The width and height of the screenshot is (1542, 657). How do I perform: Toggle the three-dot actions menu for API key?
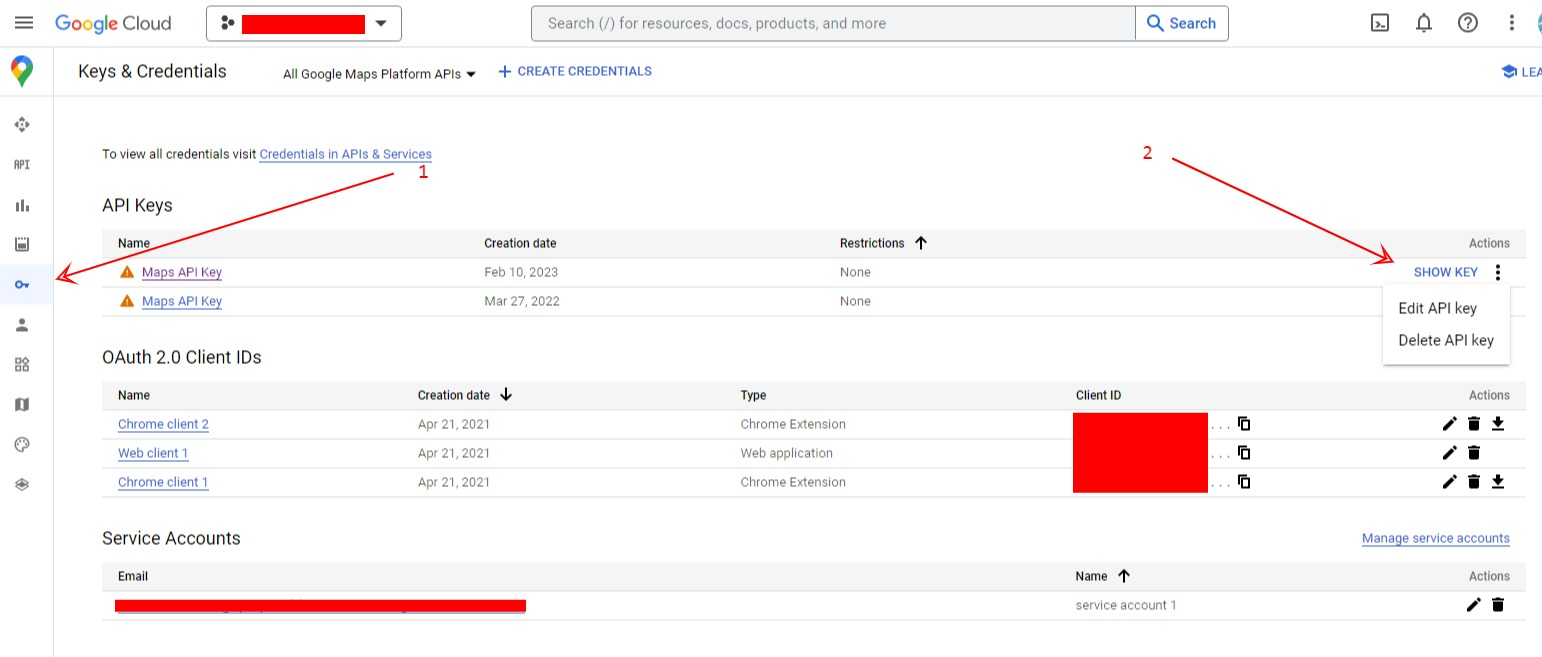tap(1497, 272)
